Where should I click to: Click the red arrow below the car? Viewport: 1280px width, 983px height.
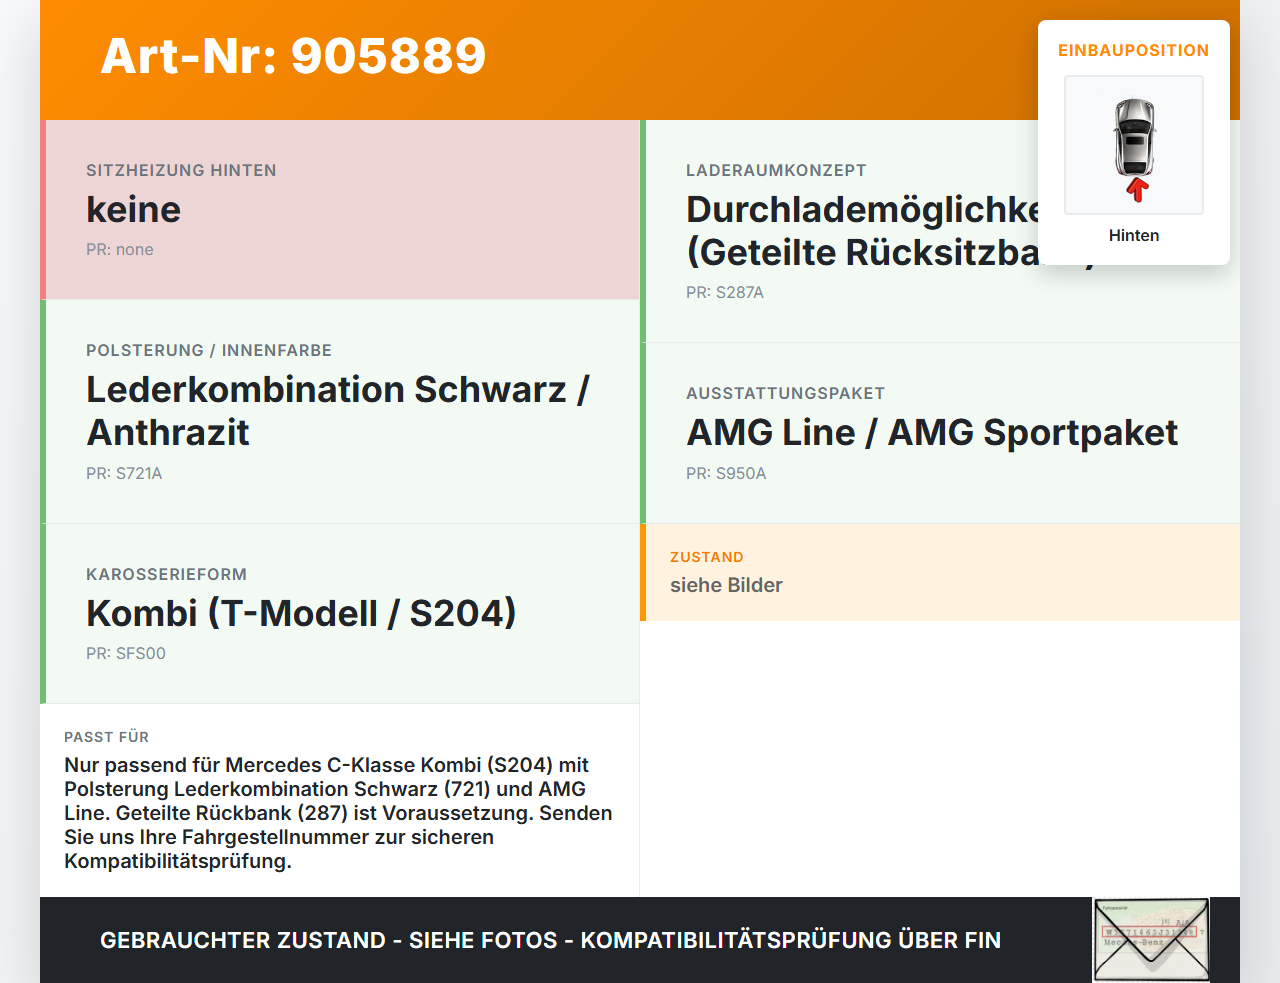[x=1136, y=190]
